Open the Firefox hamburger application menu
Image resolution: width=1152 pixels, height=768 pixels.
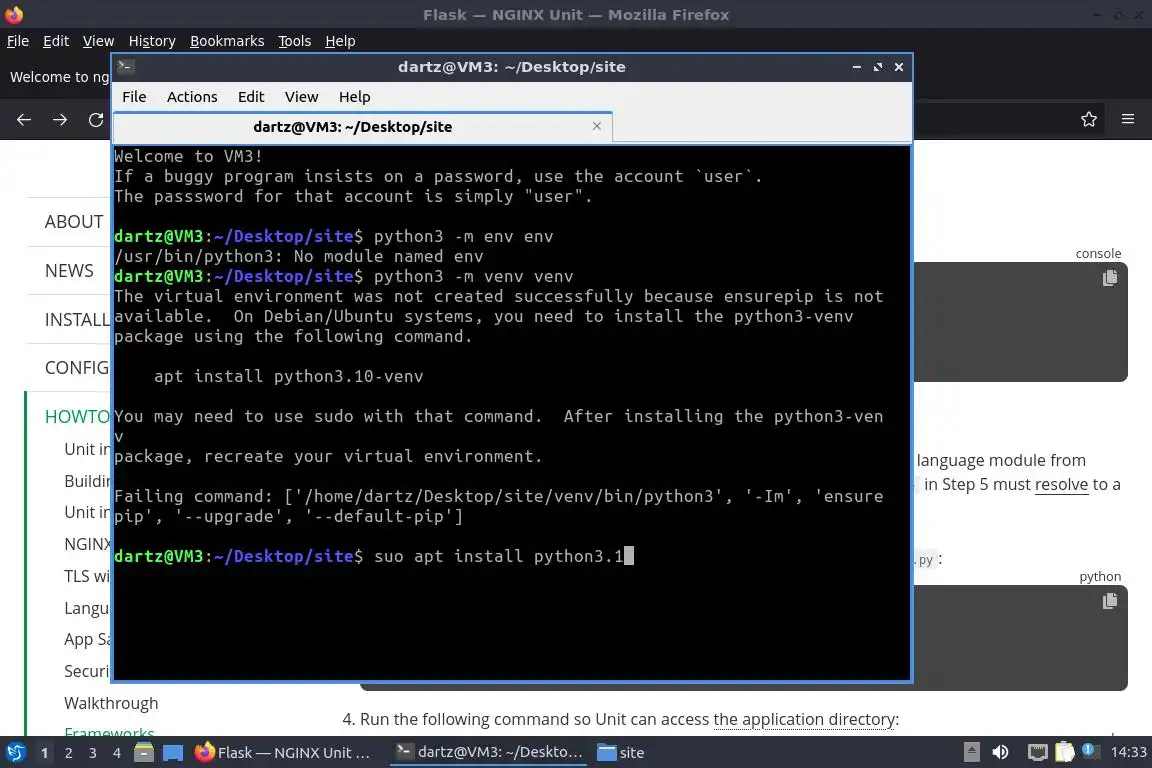click(x=1128, y=119)
